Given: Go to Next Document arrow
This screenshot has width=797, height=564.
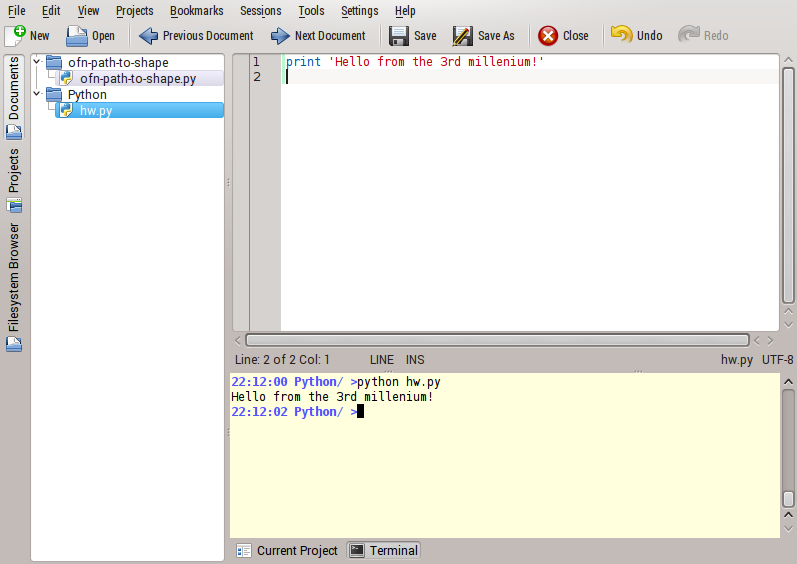Looking at the screenshot, I should pos(280,36).
